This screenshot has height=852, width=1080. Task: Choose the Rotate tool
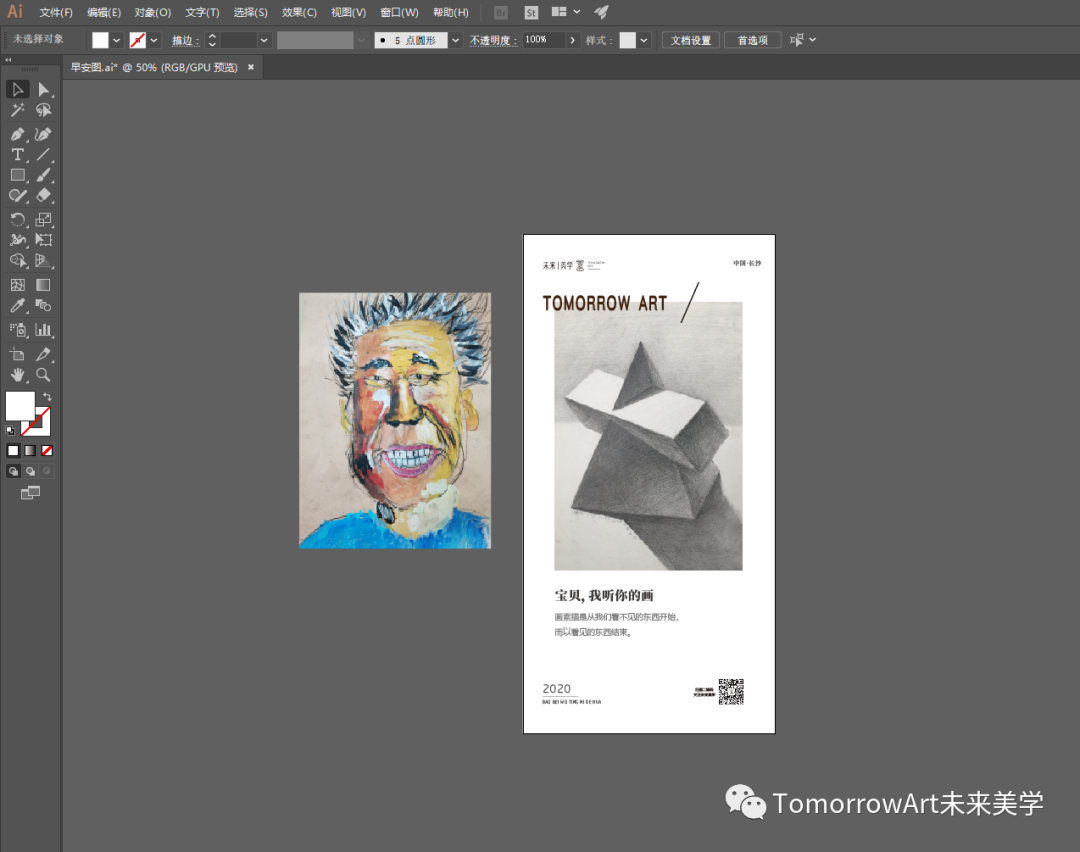tap(18, 220)
